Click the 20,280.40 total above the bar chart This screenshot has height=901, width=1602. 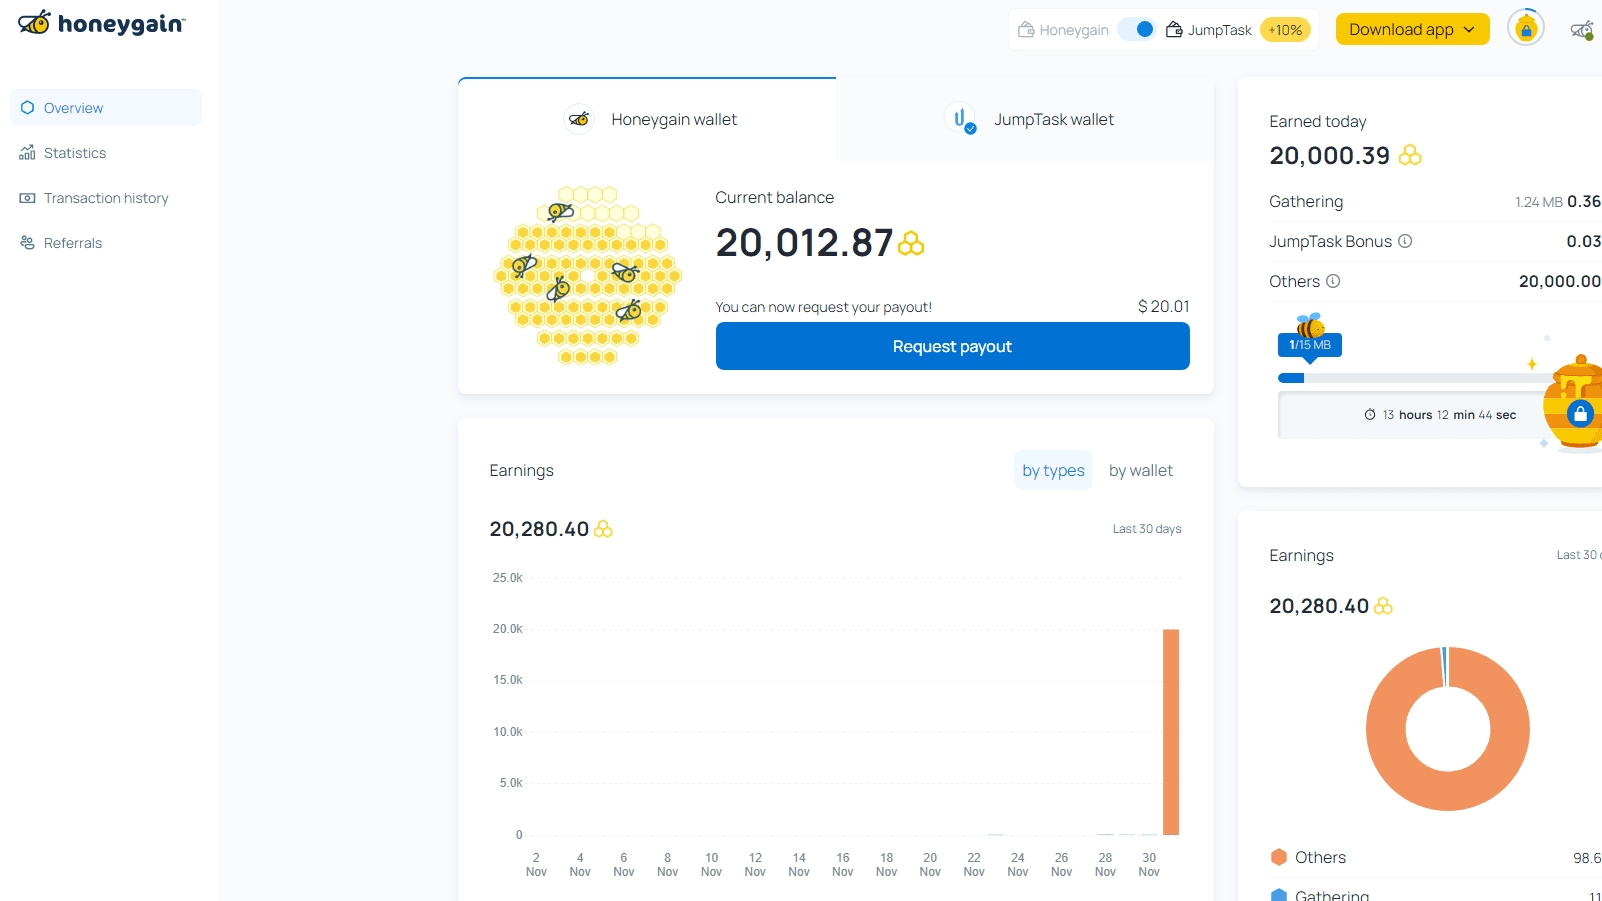539,529
